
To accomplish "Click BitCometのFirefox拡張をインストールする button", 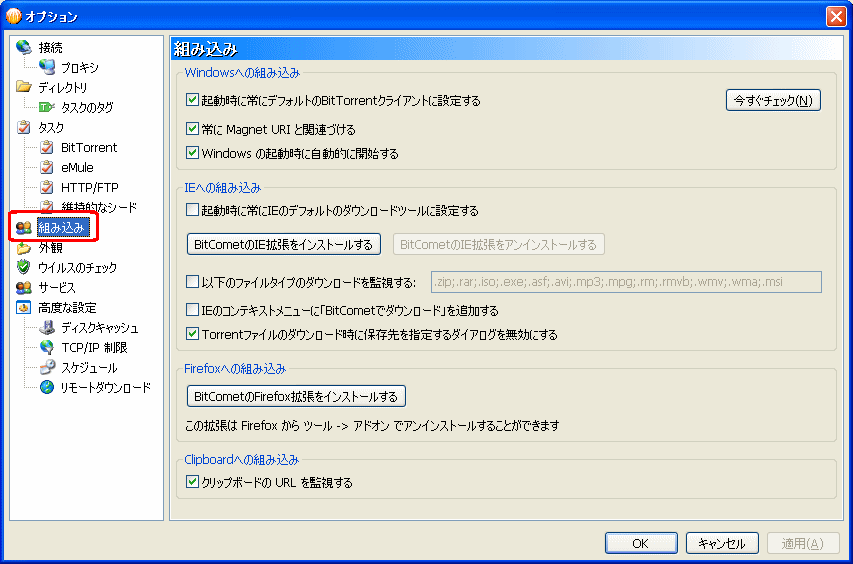I will 296,396.
